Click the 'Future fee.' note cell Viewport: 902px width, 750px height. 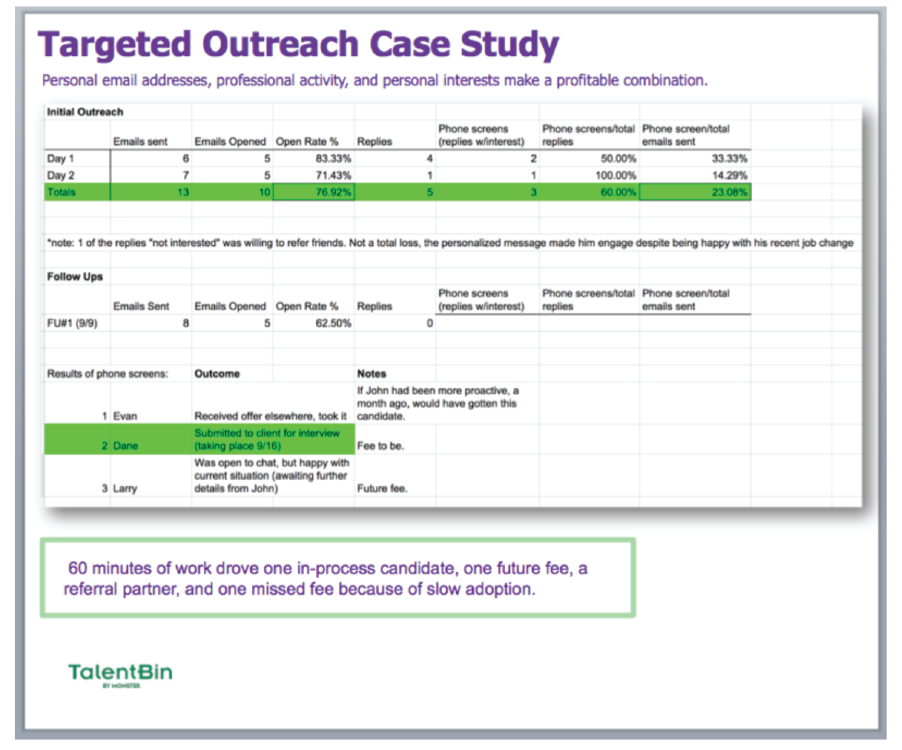pos(382,489)
